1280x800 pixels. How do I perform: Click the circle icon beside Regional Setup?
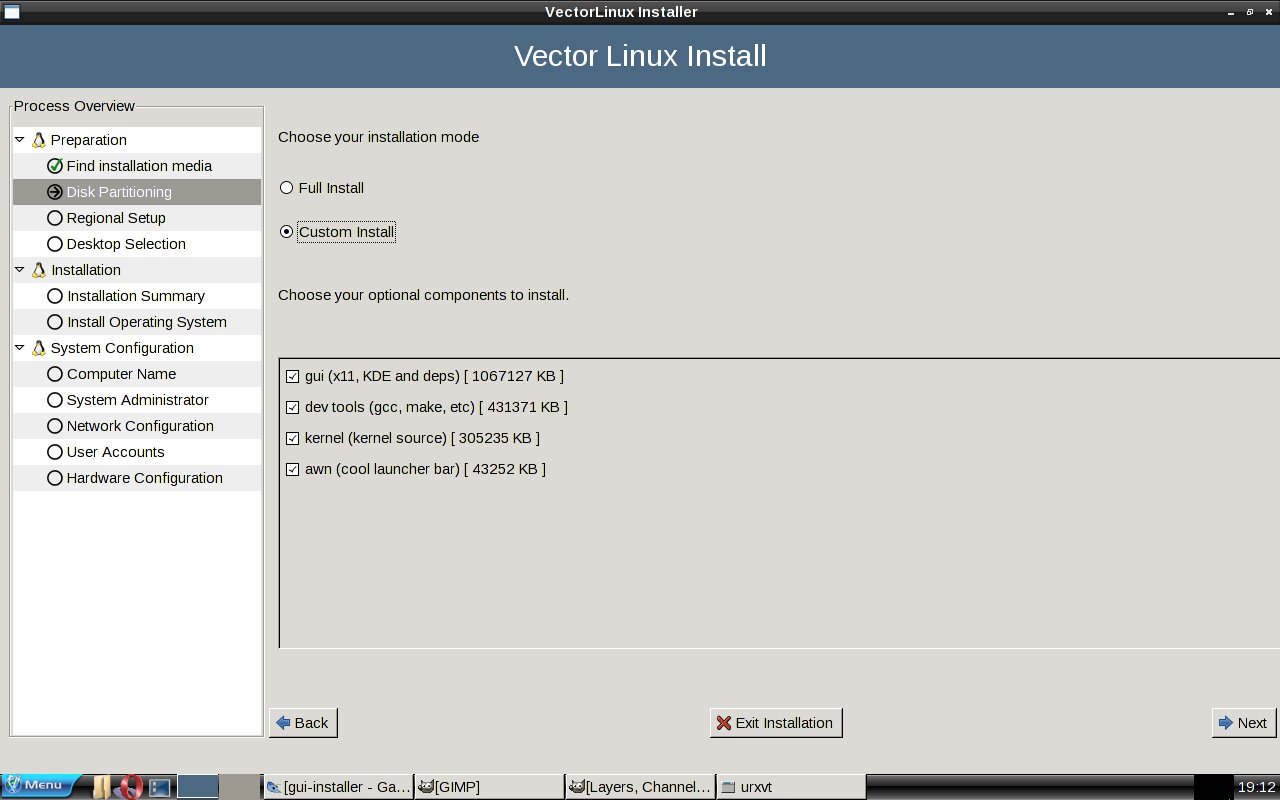coord(55,218)
